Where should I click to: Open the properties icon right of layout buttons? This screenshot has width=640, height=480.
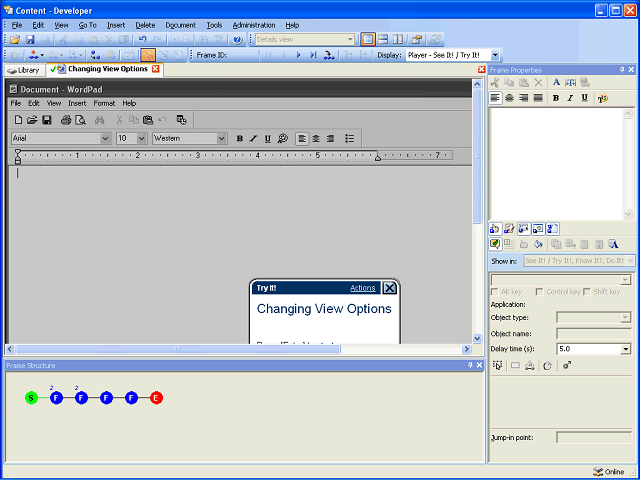(x=417, y=40)
